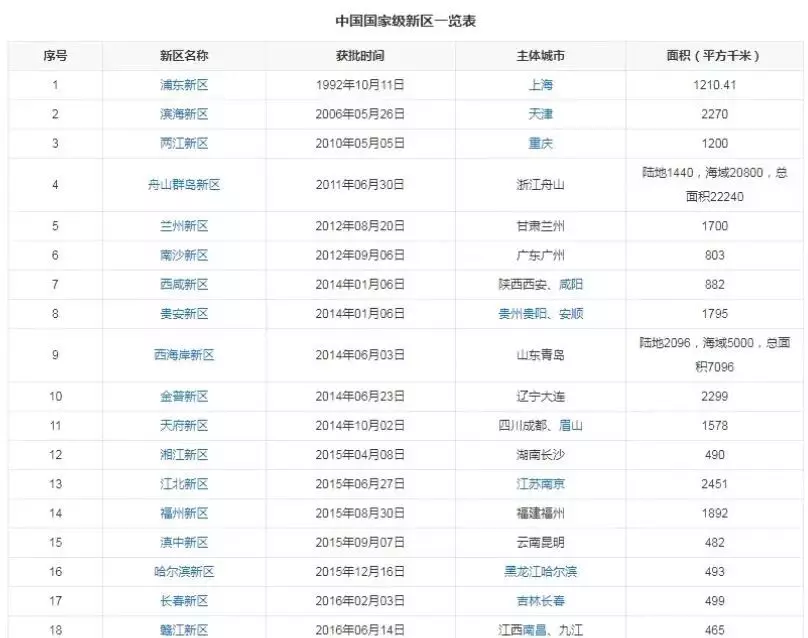Select the city cell 云南昆明
The height and width of the screenshot is (638, 808).
tap(541, 543)
